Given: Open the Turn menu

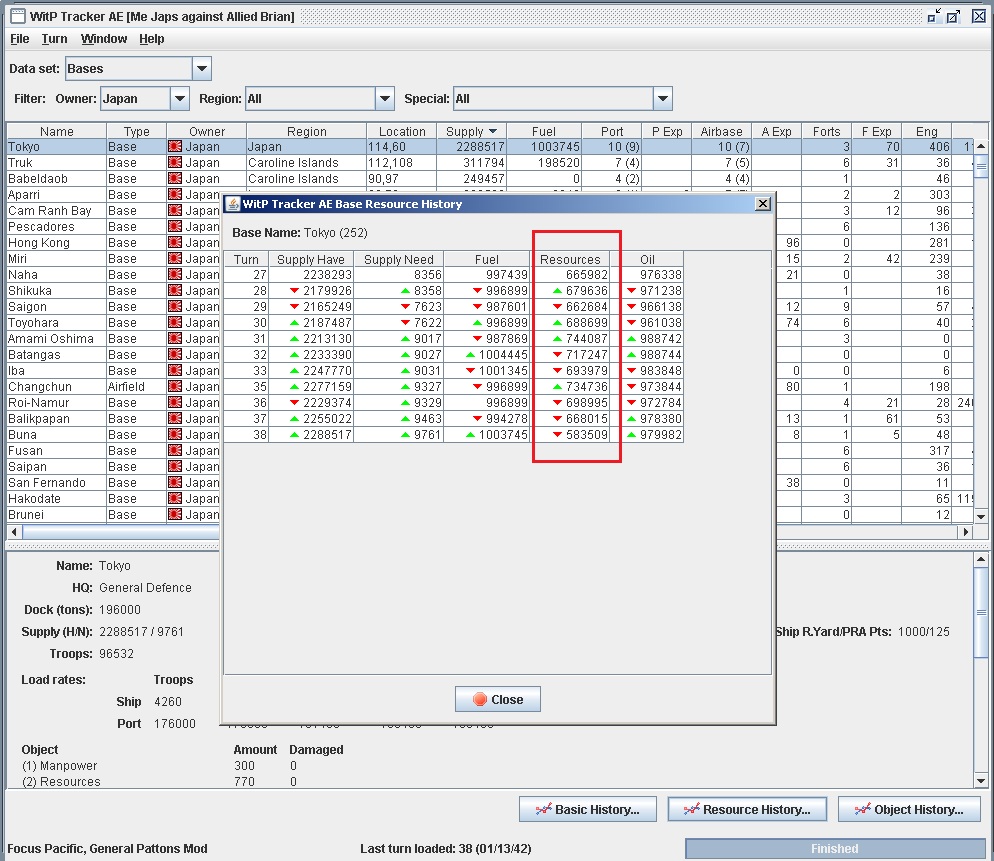Looking at the screenshot, I should tap(55, 39).
